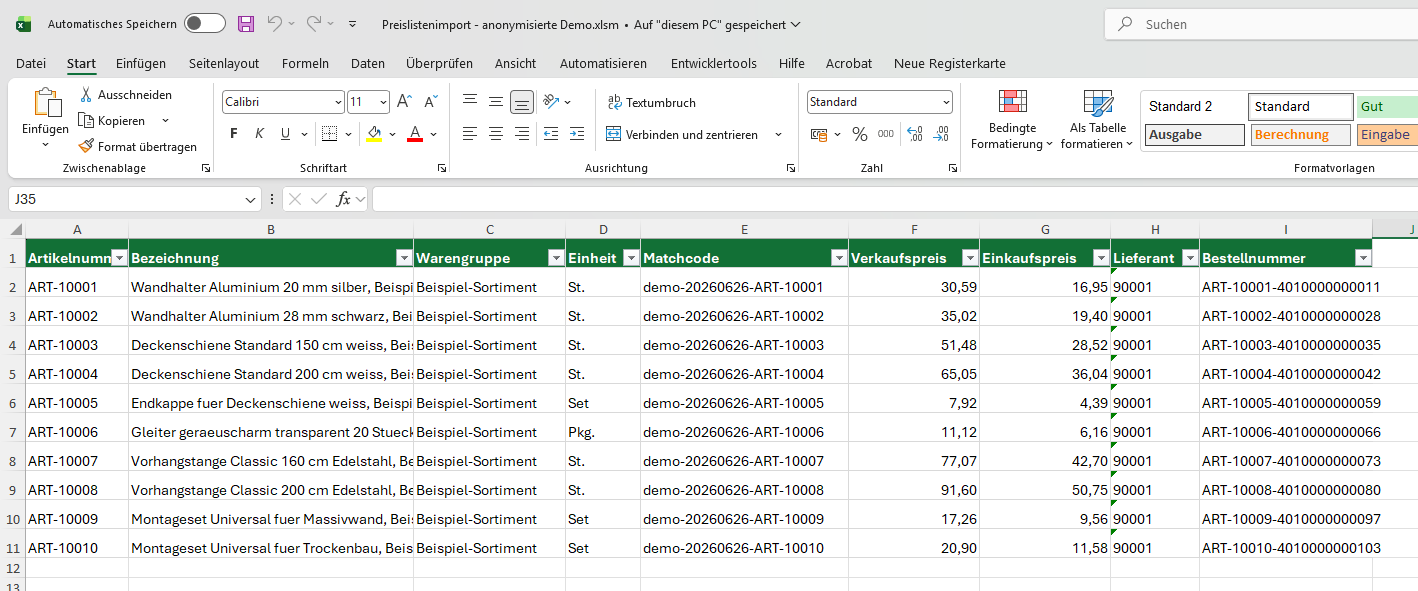
Task: Switch to the Einfügen tab
Action: (x=141, y=63)
